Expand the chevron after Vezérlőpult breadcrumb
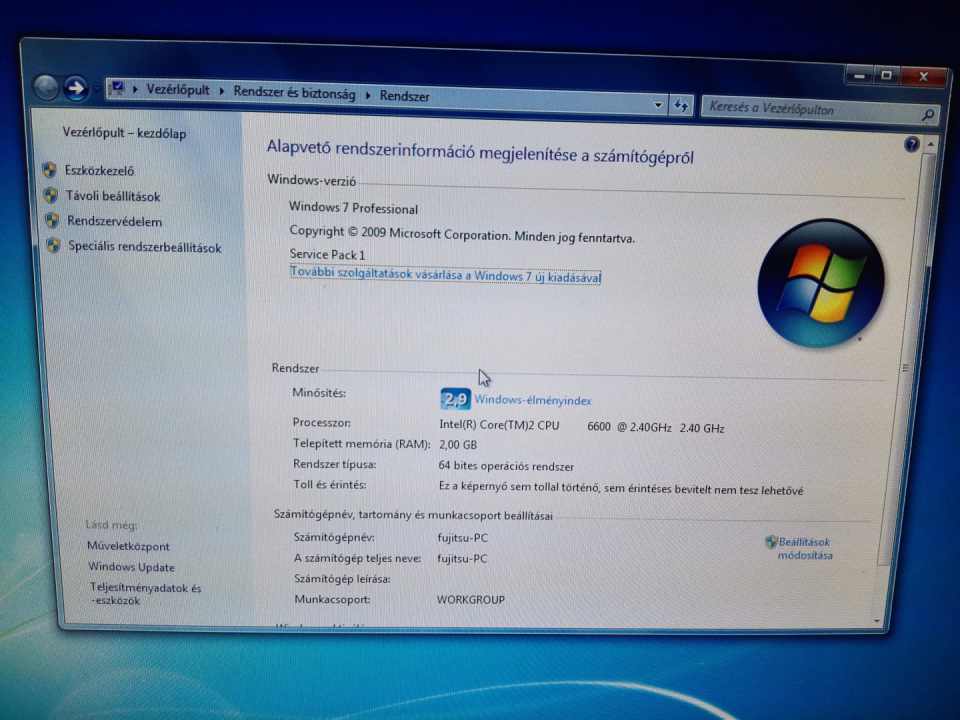Image resolution: width=960 pixels, height=720 pixels. pyautogui.click(x=222, y=92)
